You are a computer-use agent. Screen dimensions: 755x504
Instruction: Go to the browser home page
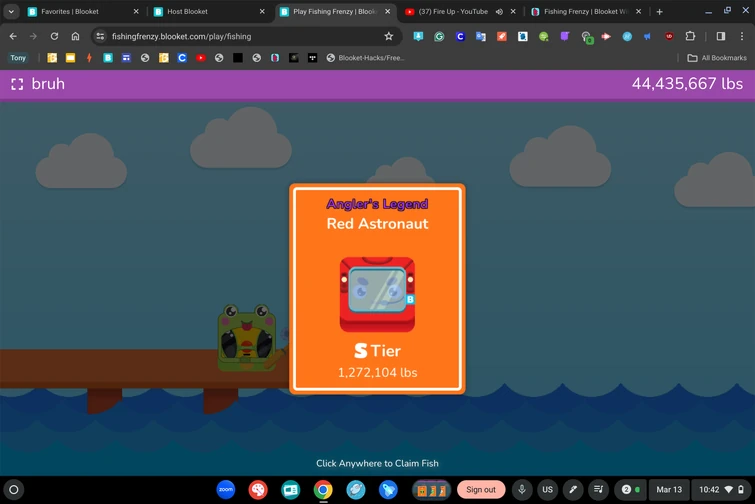(75, 36)
